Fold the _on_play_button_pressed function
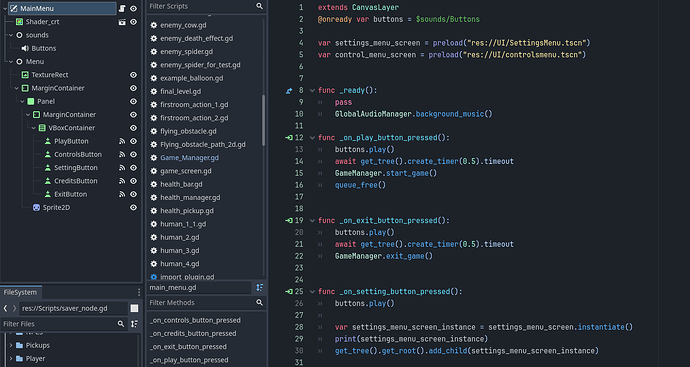This screenshot has width=690, height=367. coord(312,138)
